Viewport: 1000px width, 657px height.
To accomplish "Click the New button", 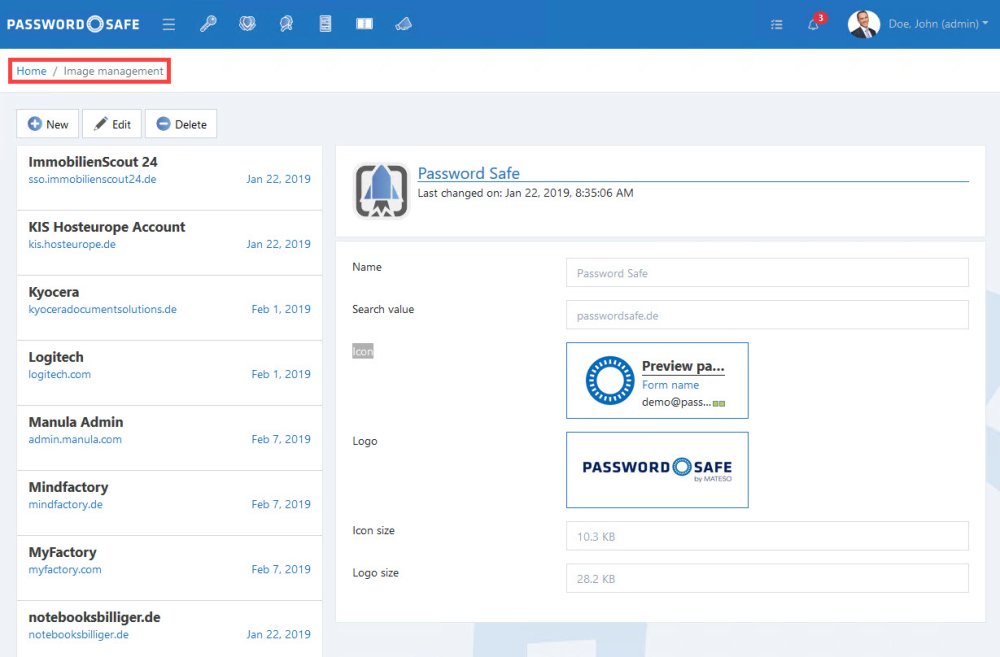I will pos(48,124).
